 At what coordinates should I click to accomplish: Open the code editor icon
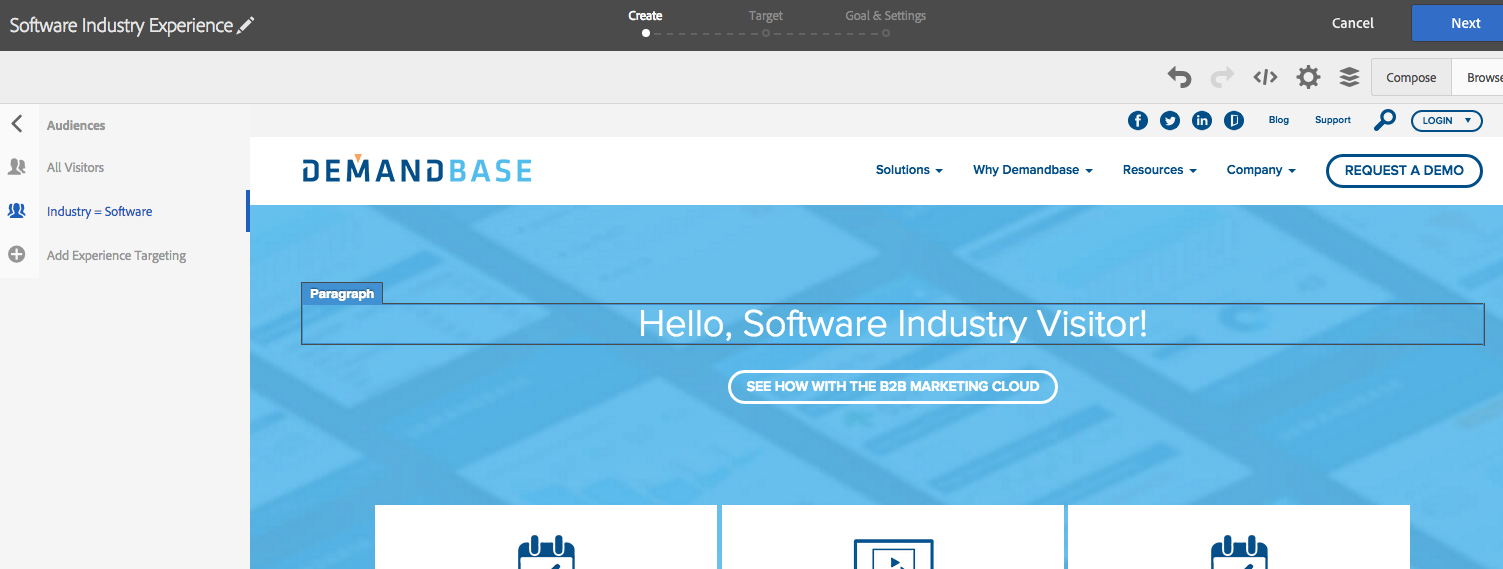click(x=1265, y=77)
